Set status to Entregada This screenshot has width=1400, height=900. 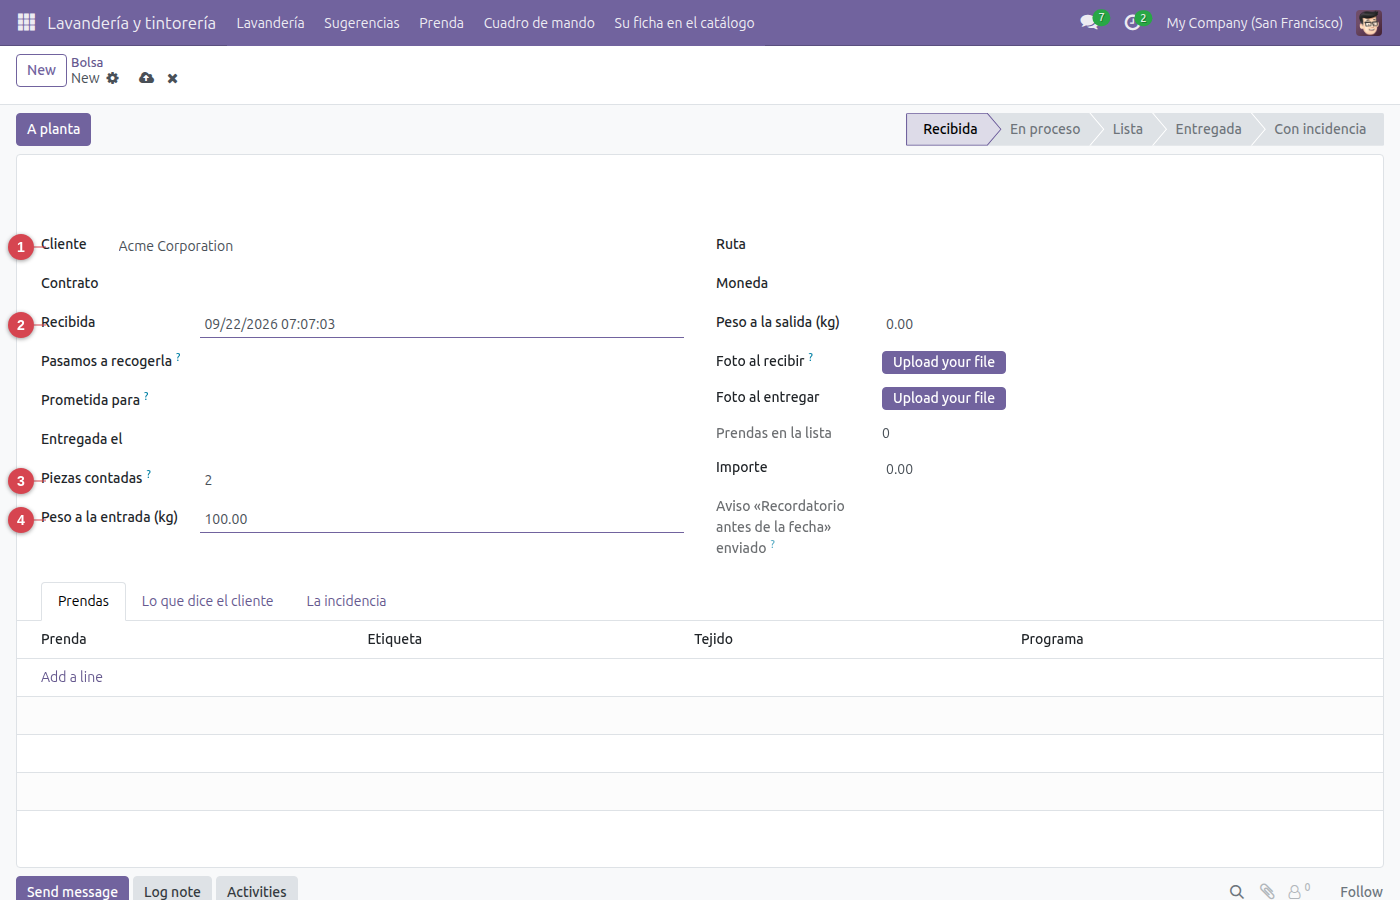click(x=1208, y=129)
